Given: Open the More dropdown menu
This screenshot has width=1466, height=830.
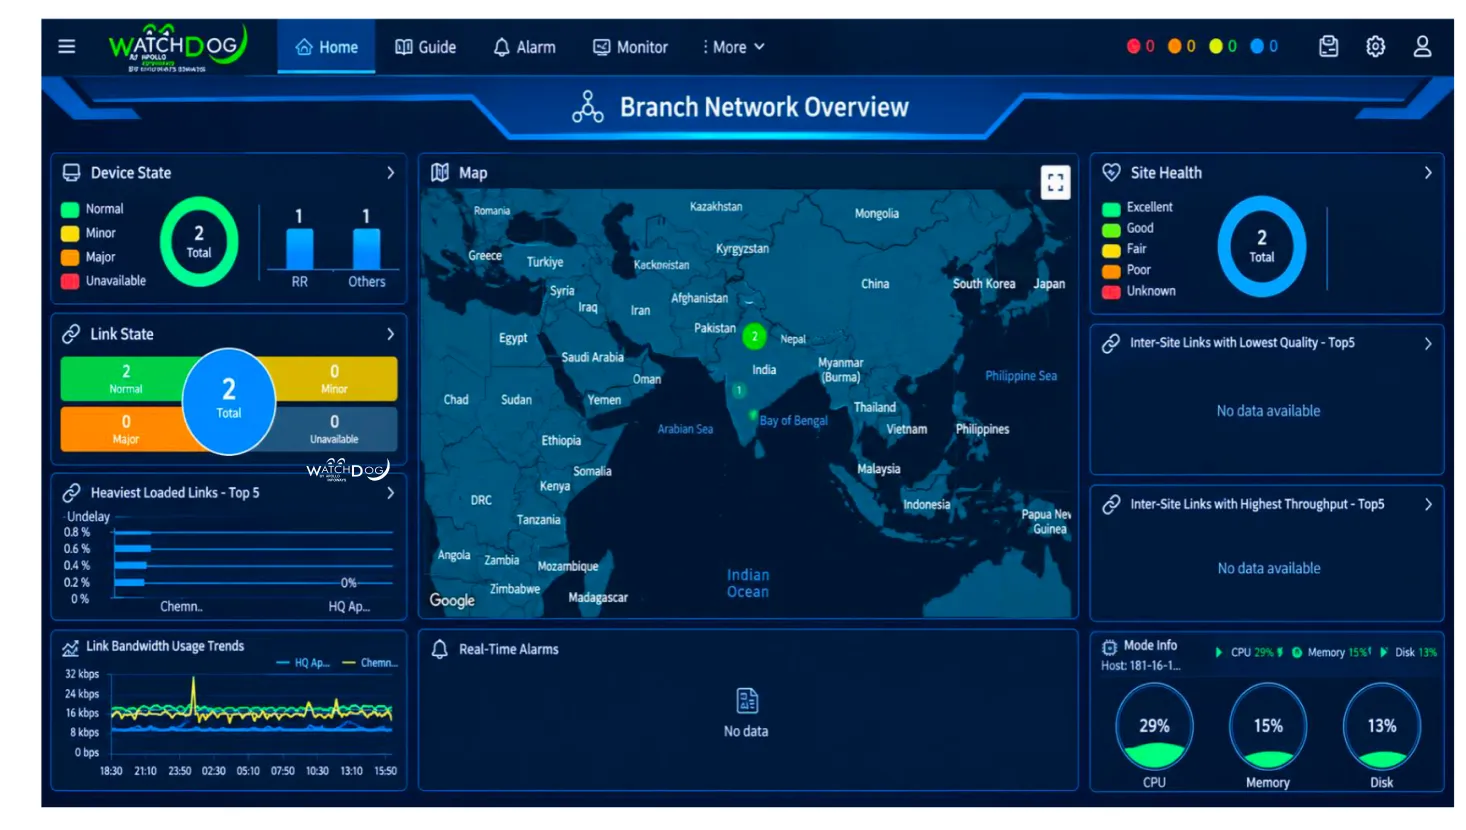Looking at the screenshot, I should (734, 47).
